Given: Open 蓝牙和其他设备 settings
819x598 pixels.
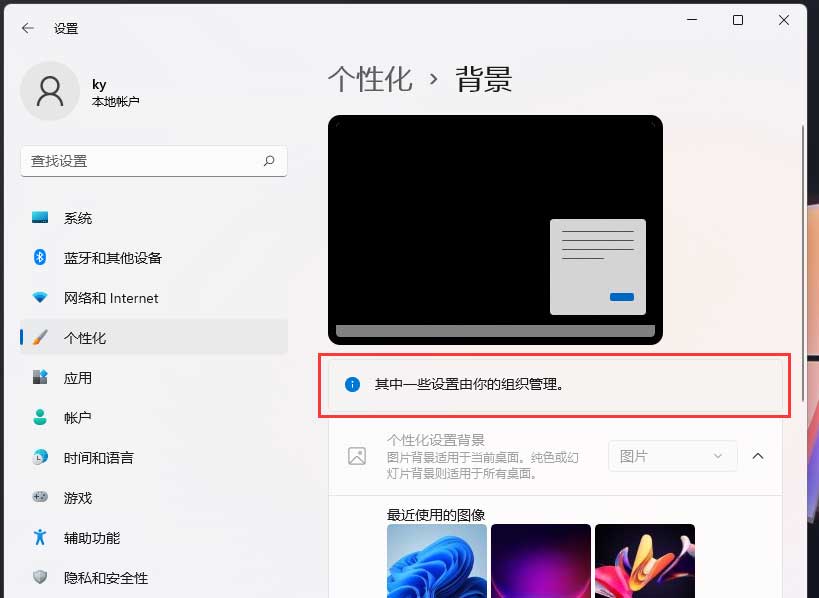Looking at the screenshot, I should [112, 258].
